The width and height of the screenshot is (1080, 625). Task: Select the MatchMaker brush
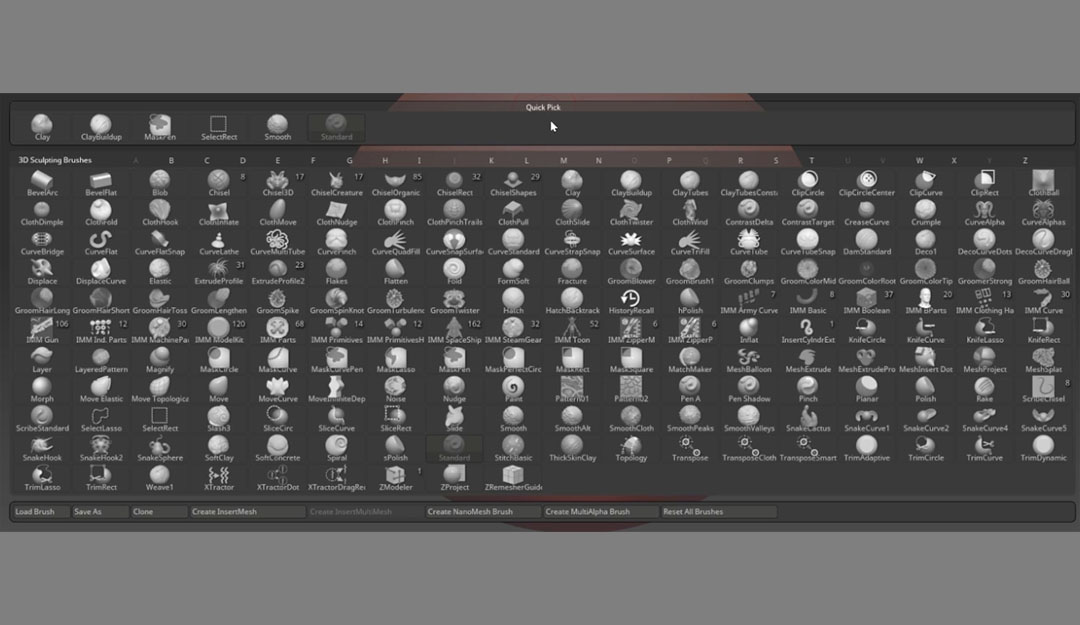(x=689, y=361)
